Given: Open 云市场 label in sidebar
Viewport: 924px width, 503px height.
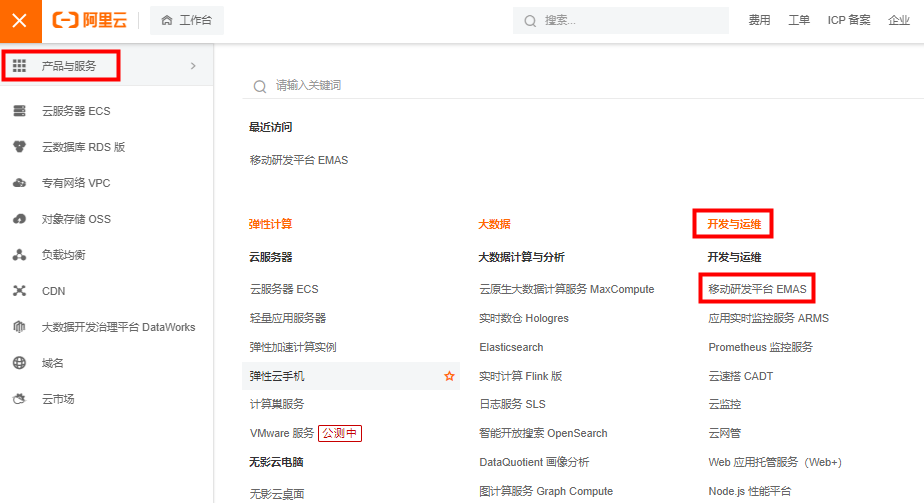Looking at the screenshot, I should [x=58, y=399].
